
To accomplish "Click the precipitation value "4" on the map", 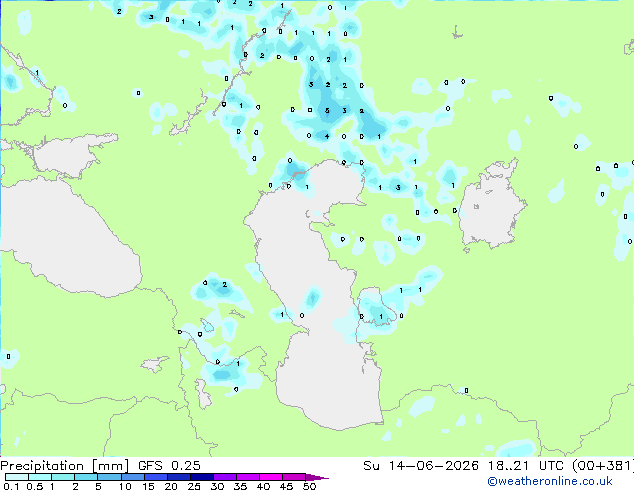I will (327, 136).
